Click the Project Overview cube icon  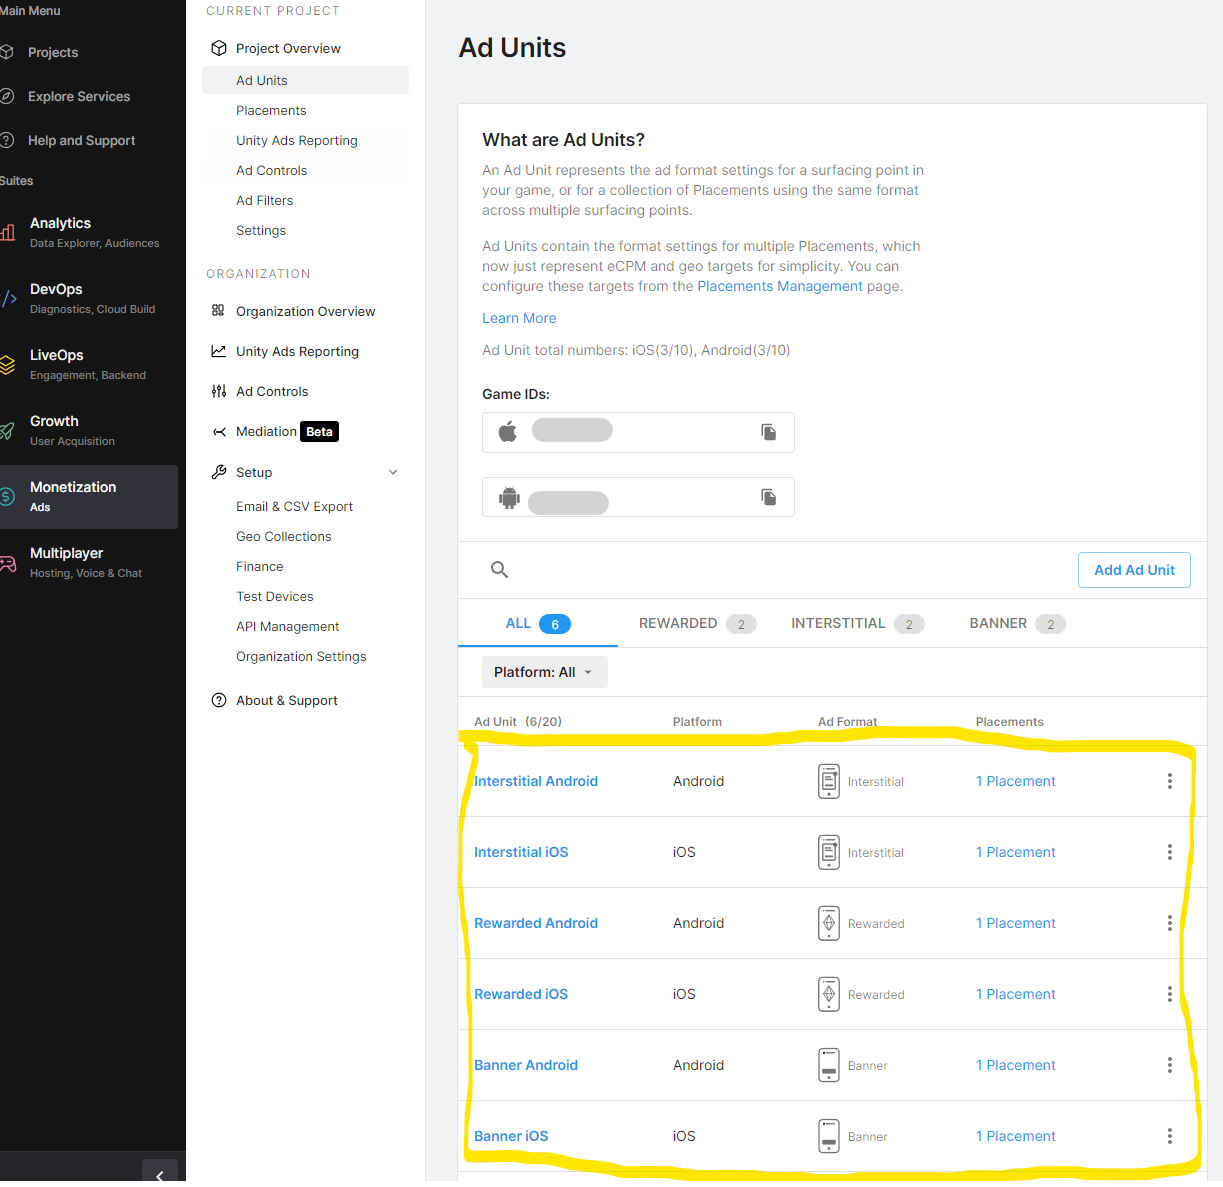(x=219, y=48)
